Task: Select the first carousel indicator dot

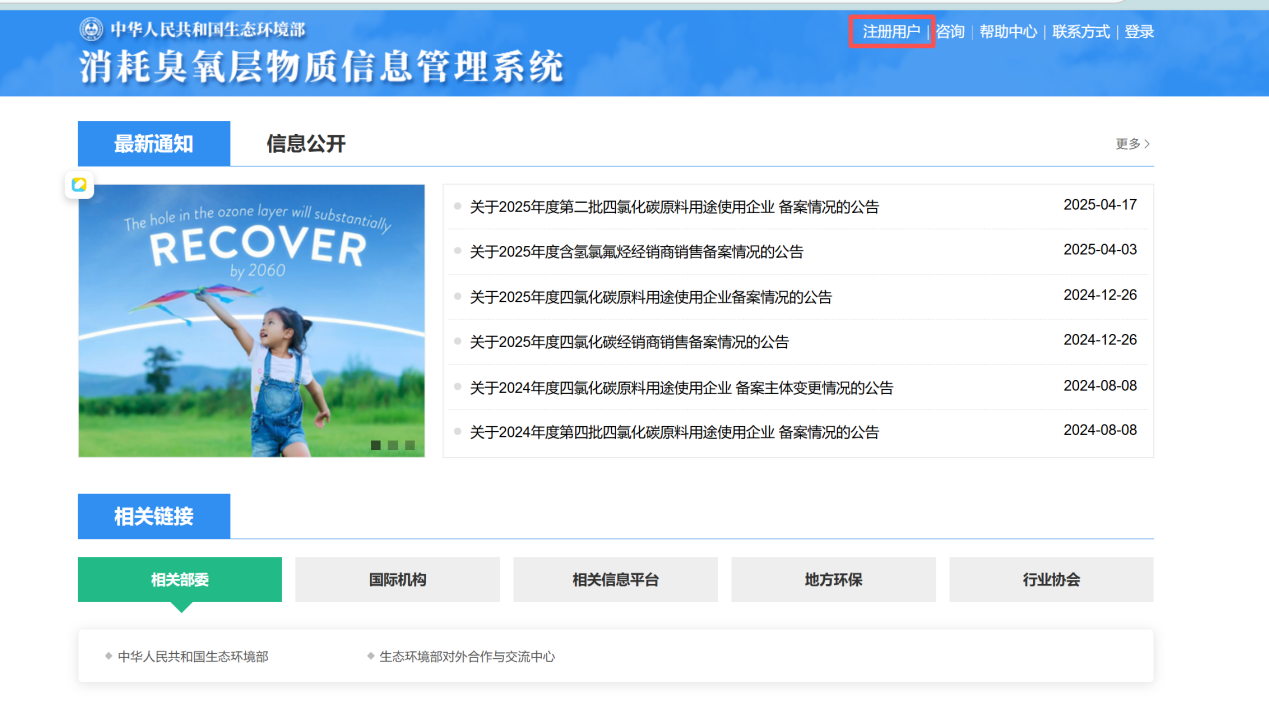Action: tap(376, 445)
